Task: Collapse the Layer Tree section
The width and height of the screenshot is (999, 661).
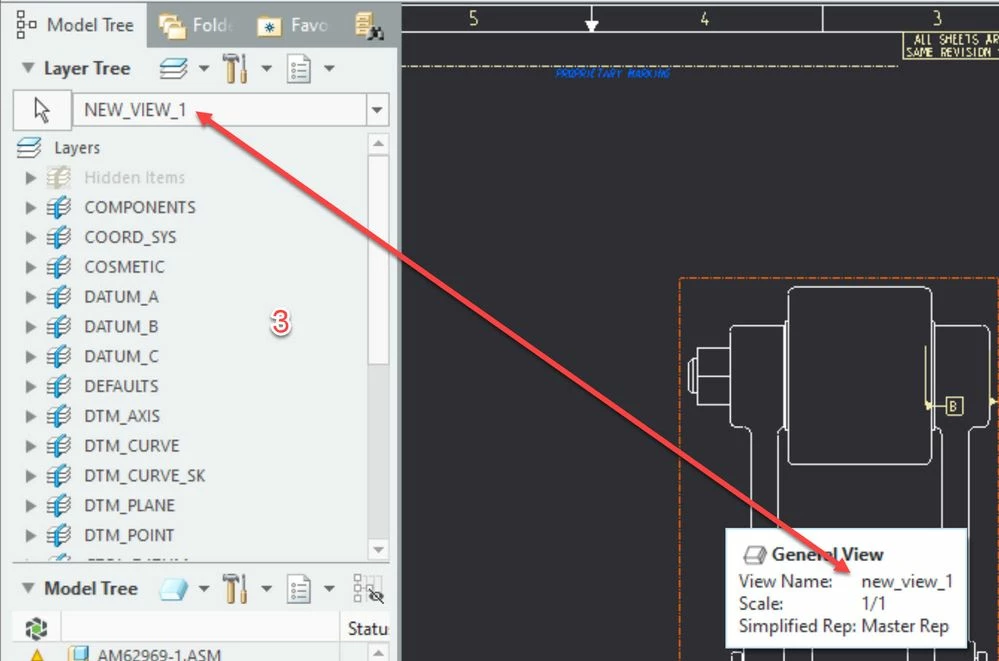Action: [x=28, y=68]
